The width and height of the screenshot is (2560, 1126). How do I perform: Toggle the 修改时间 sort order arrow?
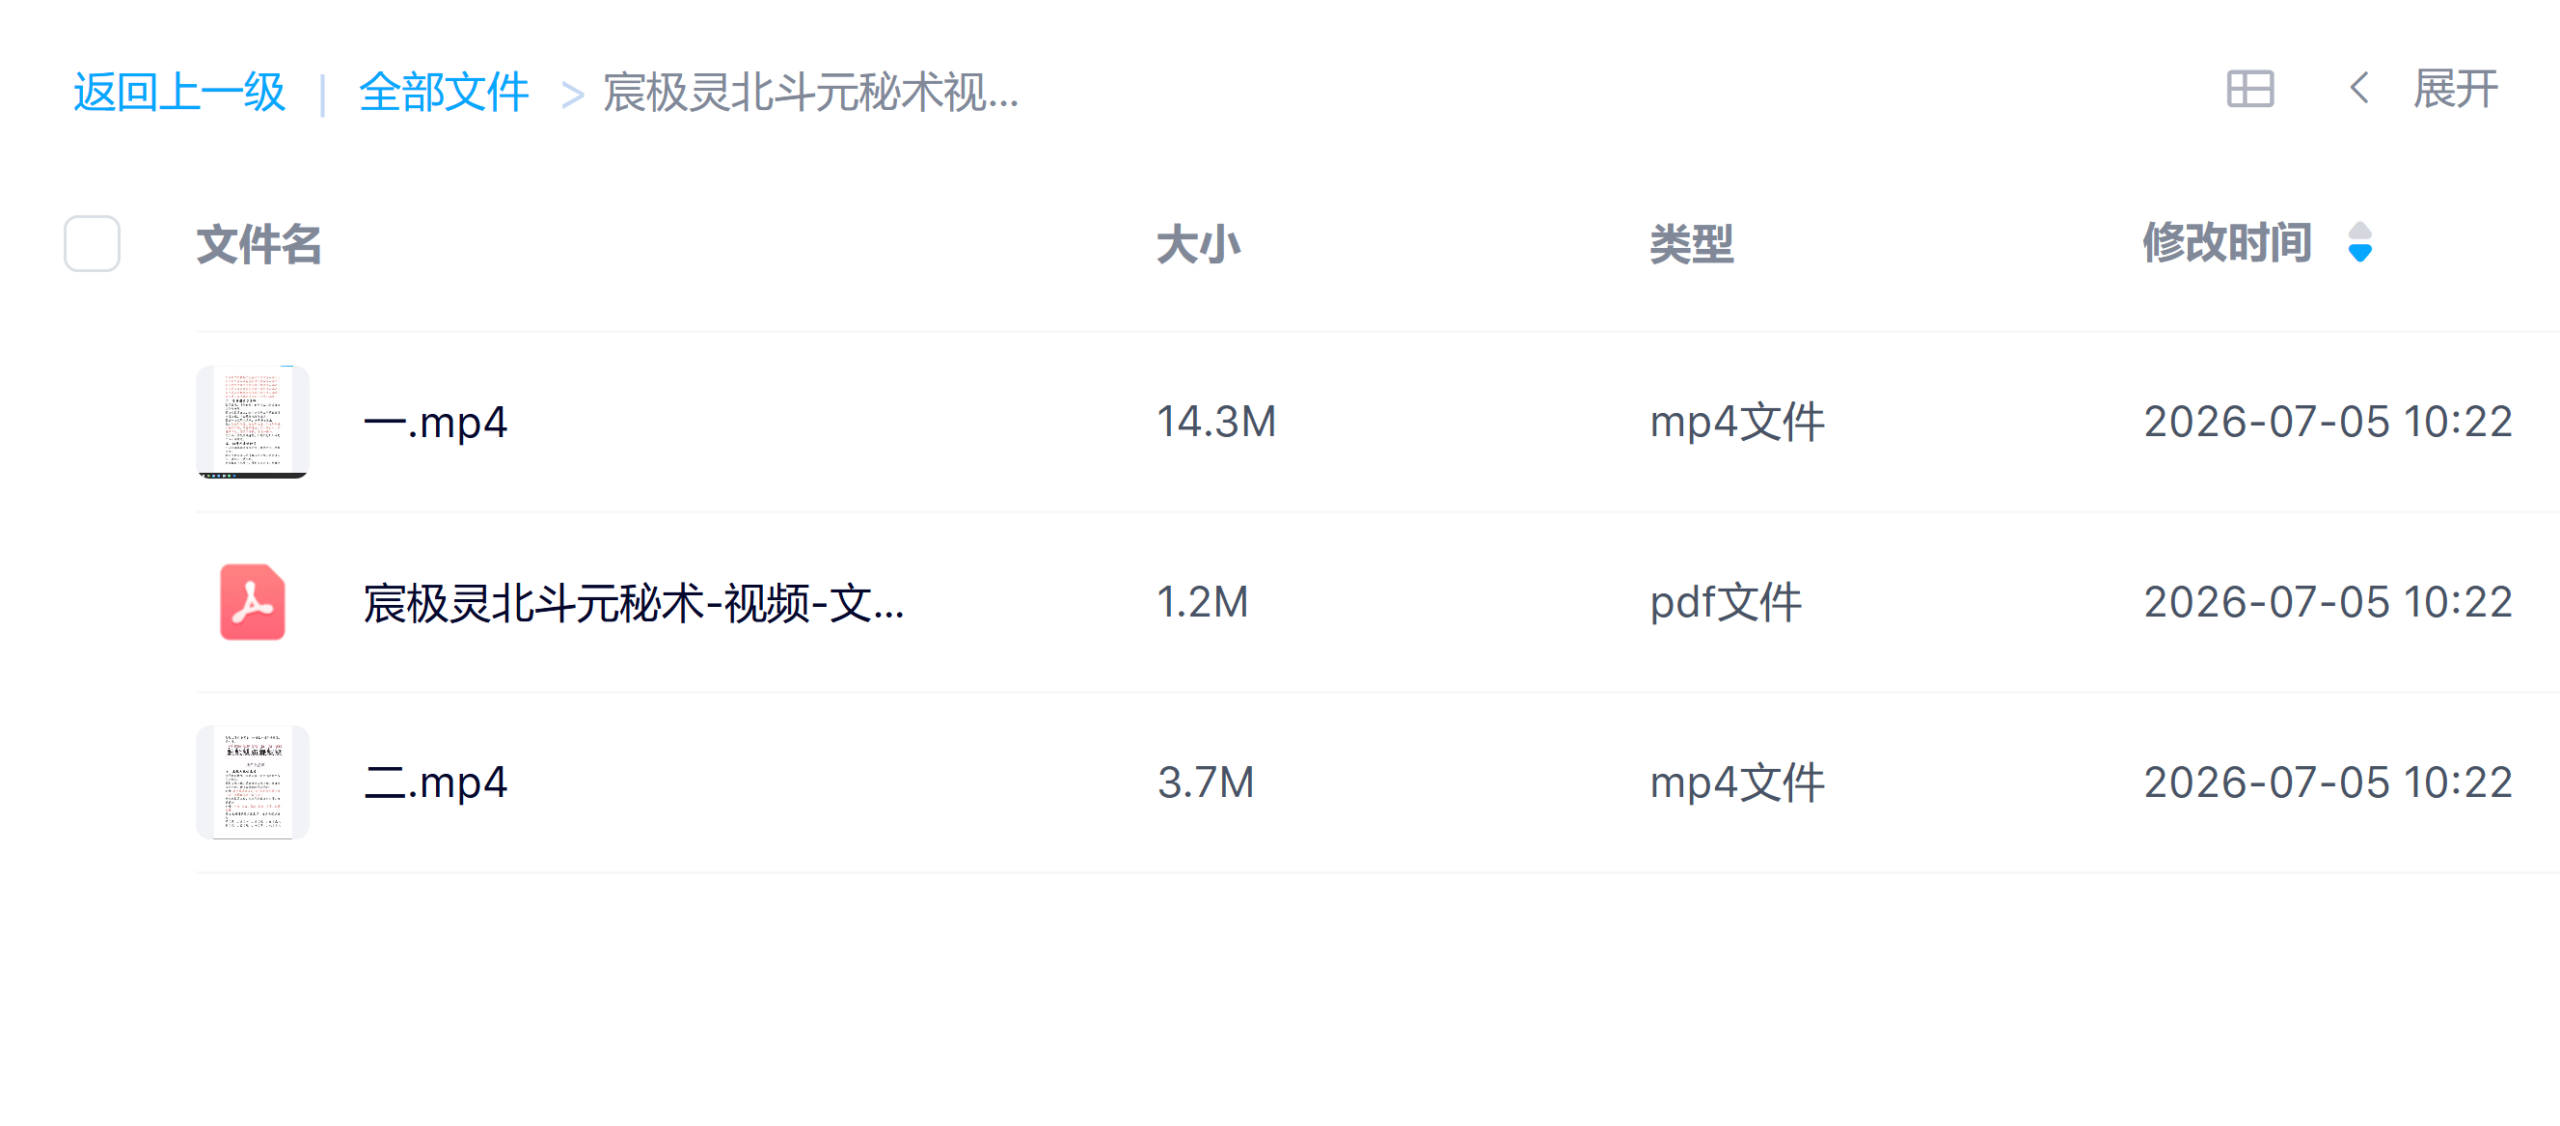[2360, 243]
